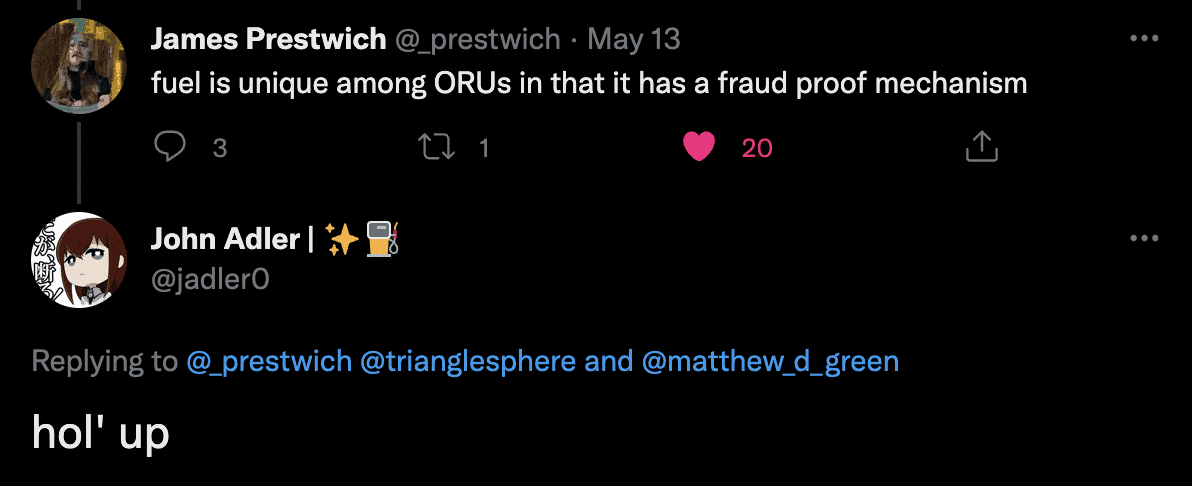1192x486 pixels.
Task: Open the @matthew_d_green mention
Action: tap(769, 361)
